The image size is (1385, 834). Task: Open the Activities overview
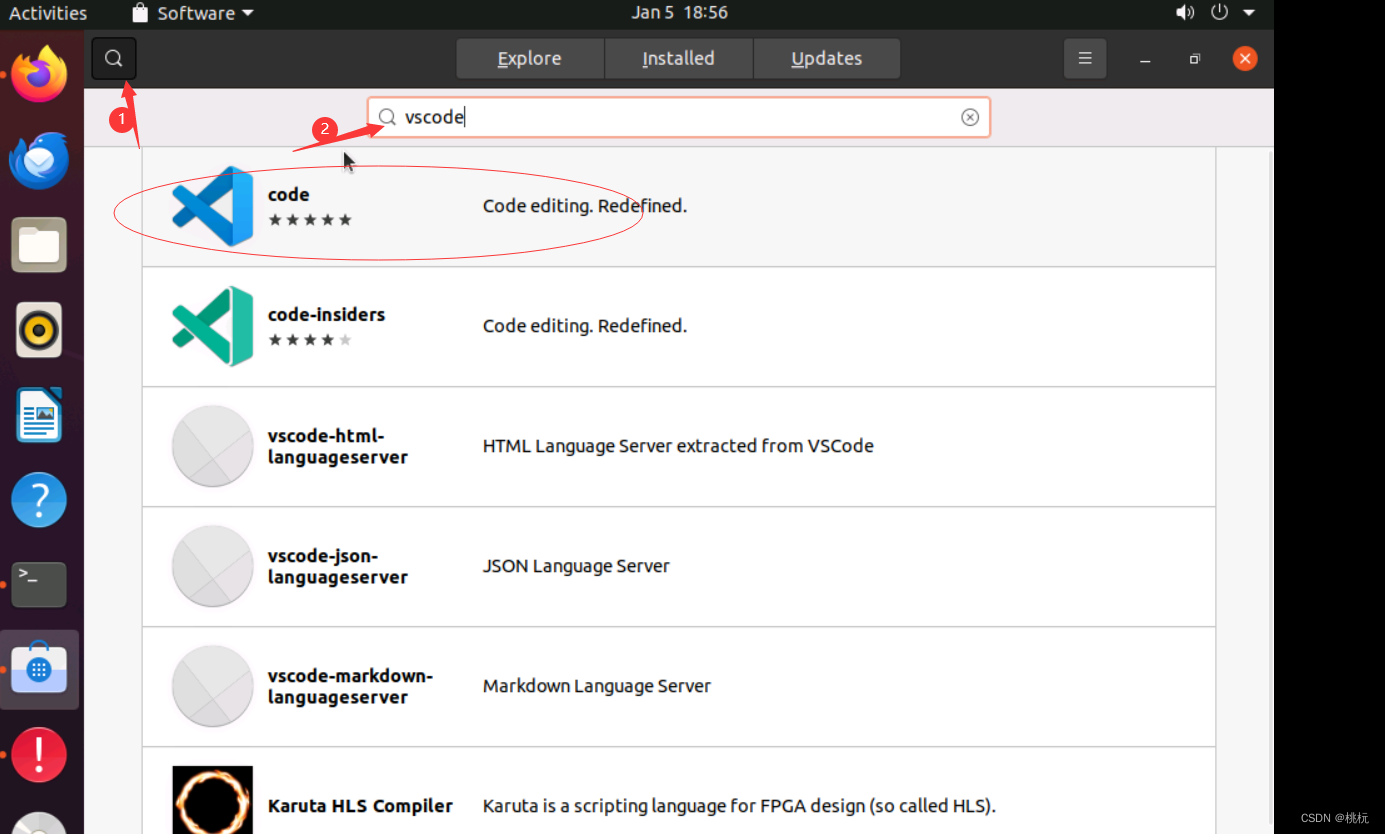(47, 13)
